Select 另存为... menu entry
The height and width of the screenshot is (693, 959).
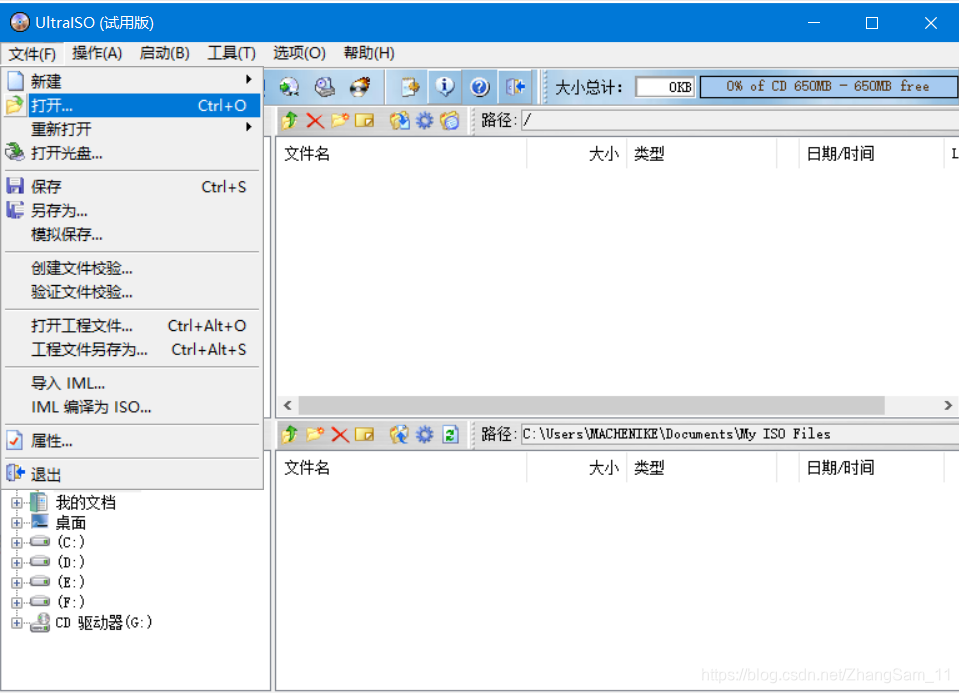tap(132, 210)
